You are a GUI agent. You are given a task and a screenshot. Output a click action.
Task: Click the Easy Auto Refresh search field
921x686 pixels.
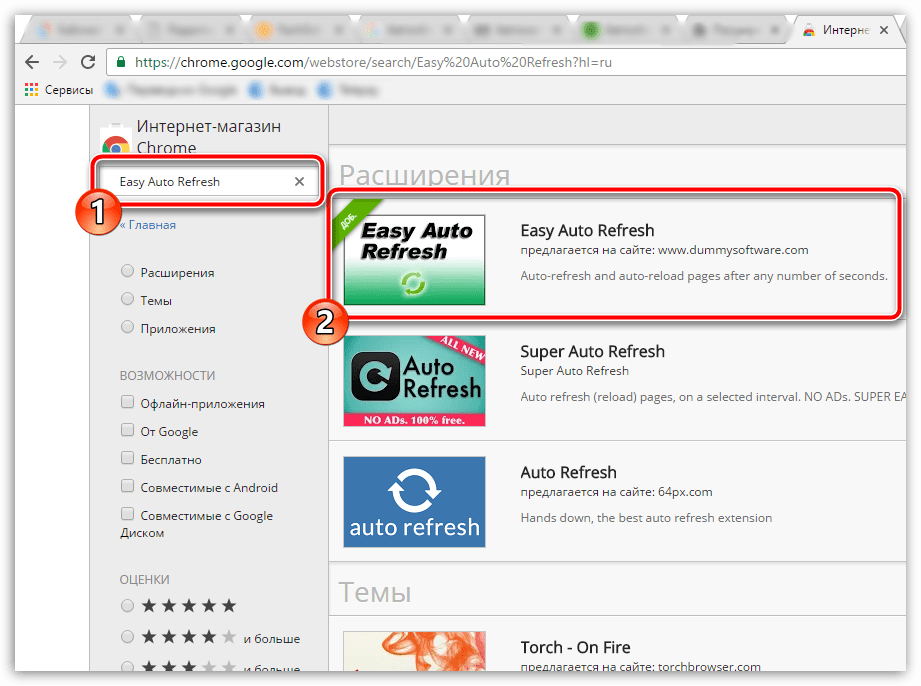pos(200,182)
